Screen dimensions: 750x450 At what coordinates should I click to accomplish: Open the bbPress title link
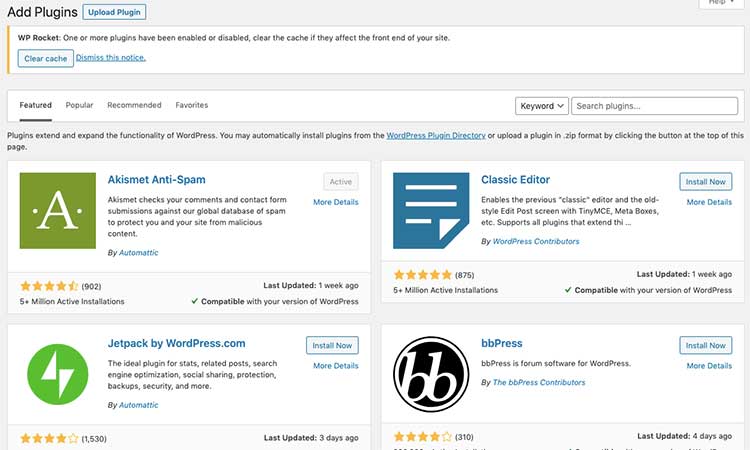point(502,343)
